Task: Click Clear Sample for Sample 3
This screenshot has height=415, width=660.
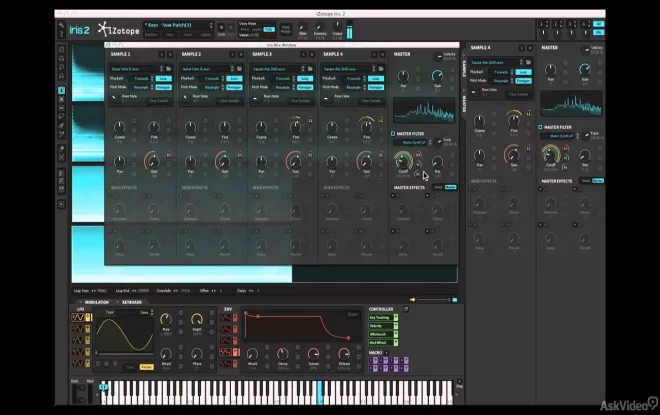Action: pos(300,101)
